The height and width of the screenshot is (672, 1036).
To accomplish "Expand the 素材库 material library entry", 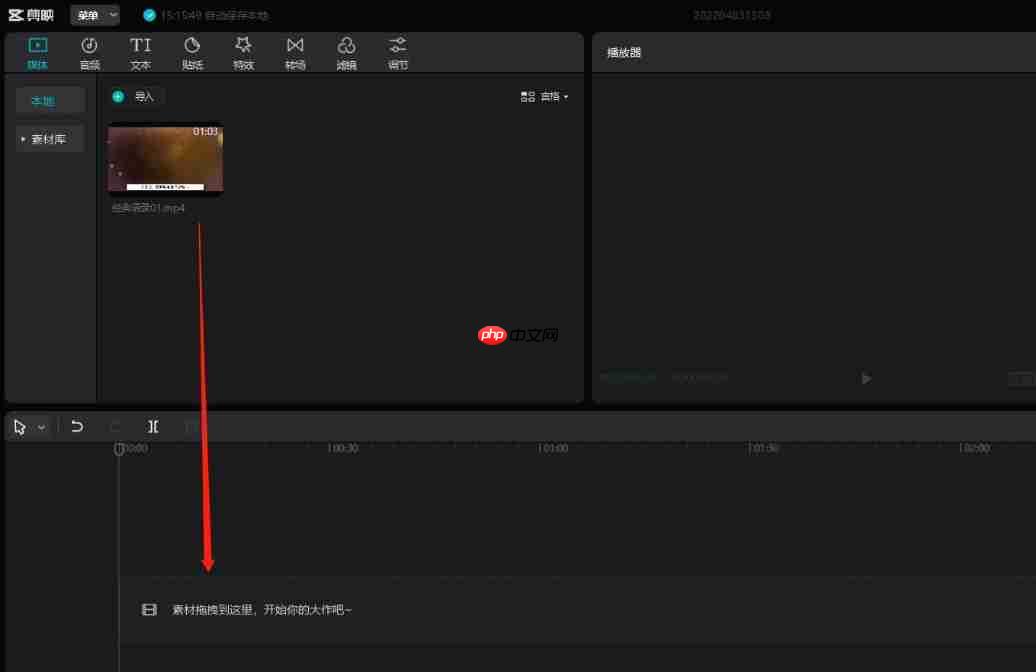I will pos(48,138).
